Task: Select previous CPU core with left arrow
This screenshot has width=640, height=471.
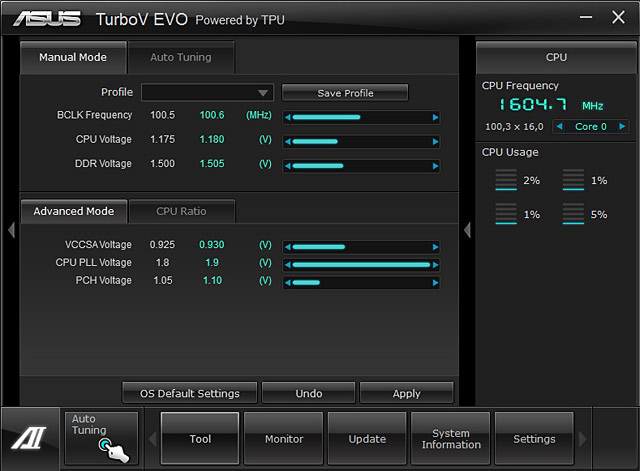Action: click(560, 127)
